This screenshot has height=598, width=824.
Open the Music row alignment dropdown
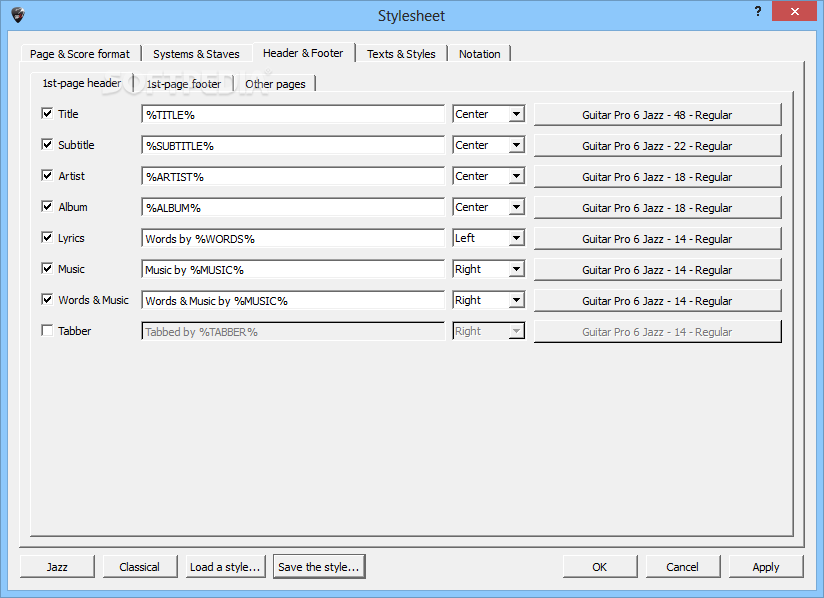489,269
